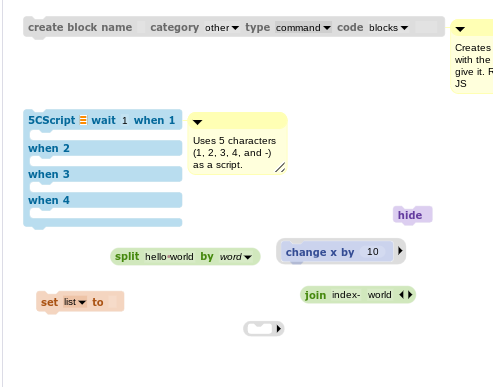Add a join input with right arrow
The width and height of the screenshot is (493, 387).
pos(410,295)
